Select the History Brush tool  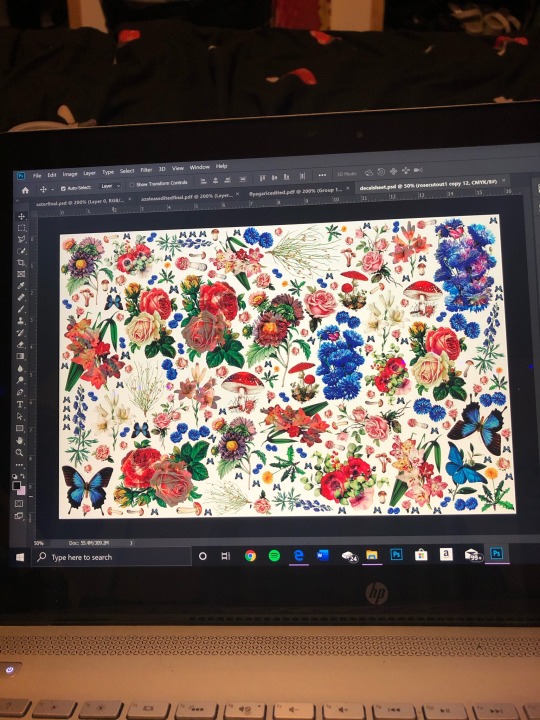[x=21, y=332]
